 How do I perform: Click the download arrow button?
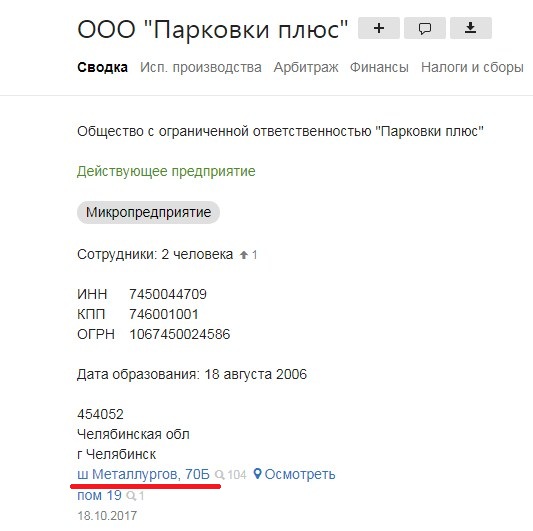[x=471, y=28]
